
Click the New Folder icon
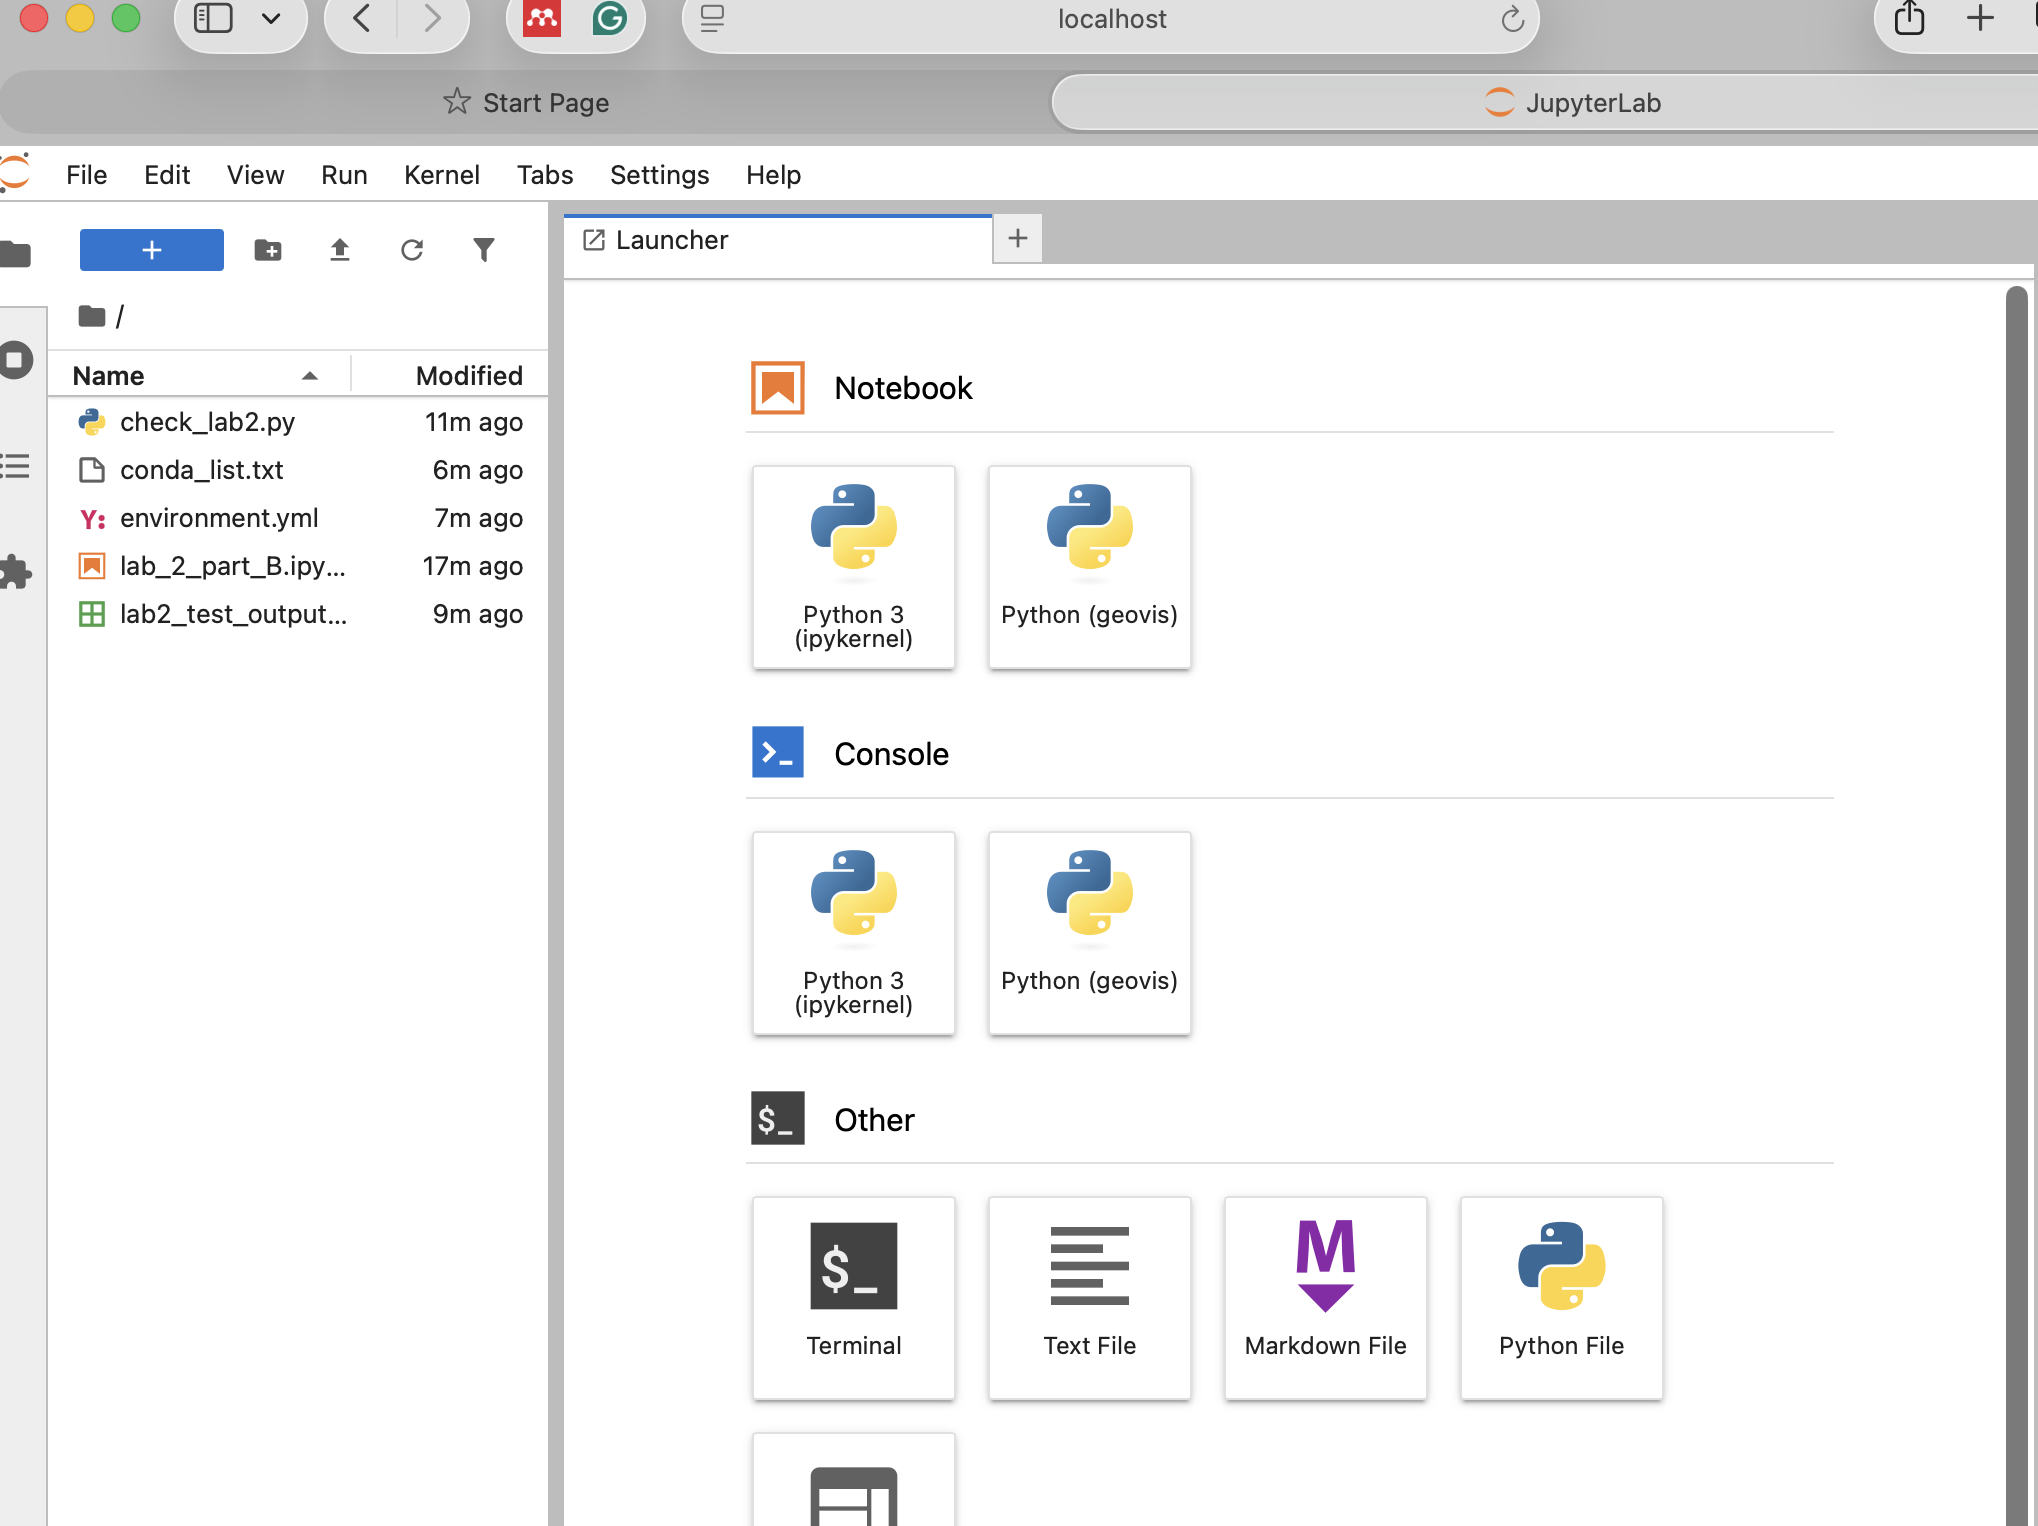coord(267,250)
